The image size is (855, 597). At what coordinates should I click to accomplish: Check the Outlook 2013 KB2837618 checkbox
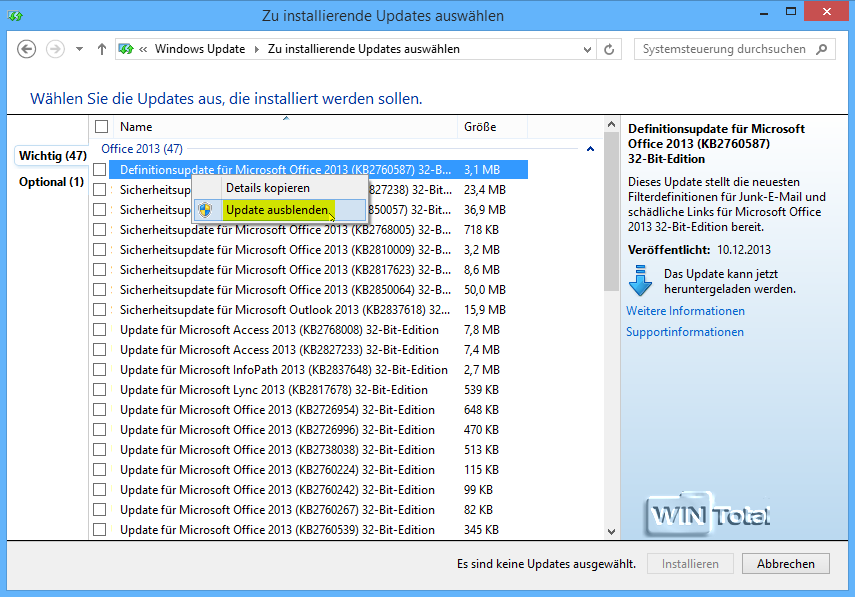click(99, 310)
